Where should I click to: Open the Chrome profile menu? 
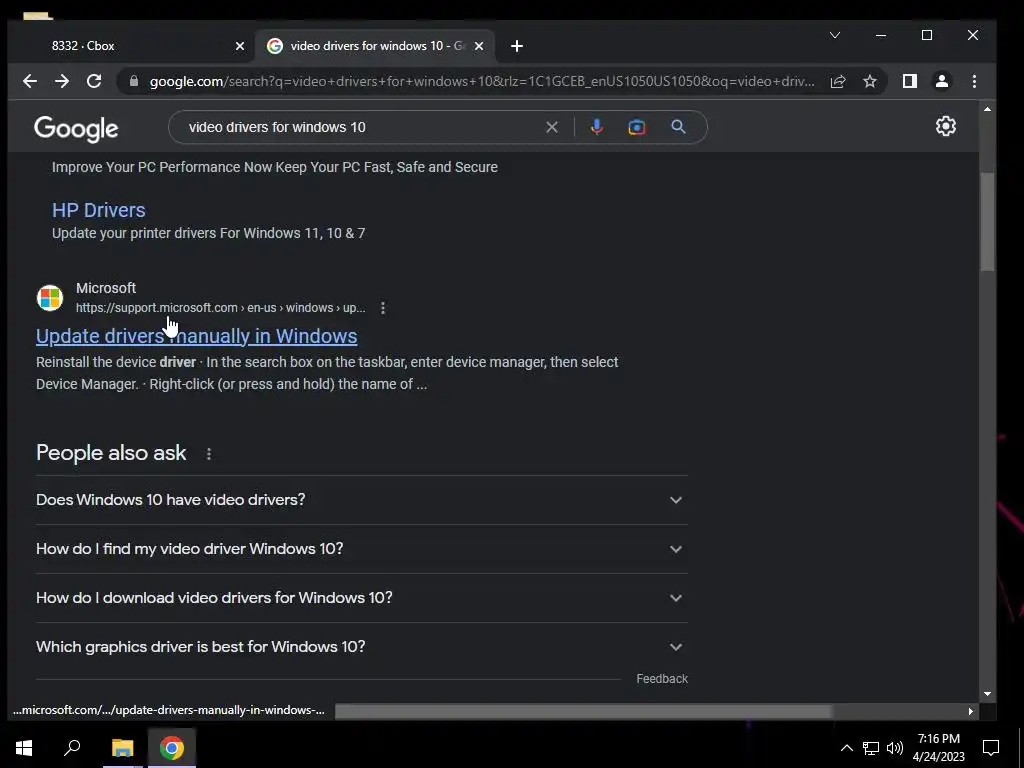click(x=942, y=81)
